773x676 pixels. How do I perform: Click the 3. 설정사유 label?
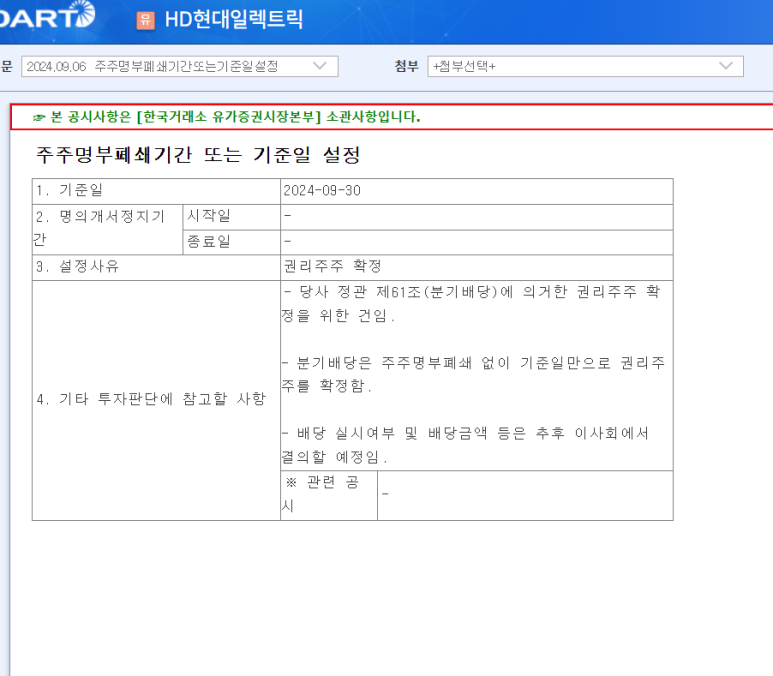[78, 267]
